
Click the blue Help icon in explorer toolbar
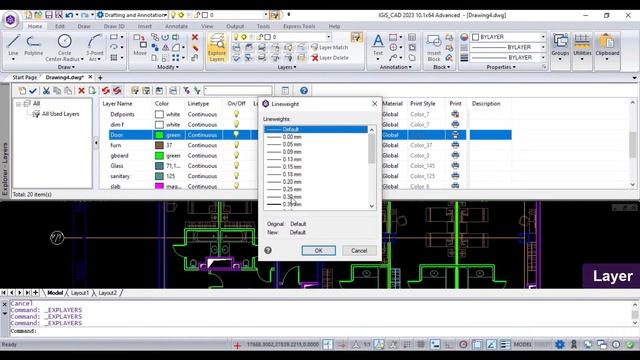304,91
